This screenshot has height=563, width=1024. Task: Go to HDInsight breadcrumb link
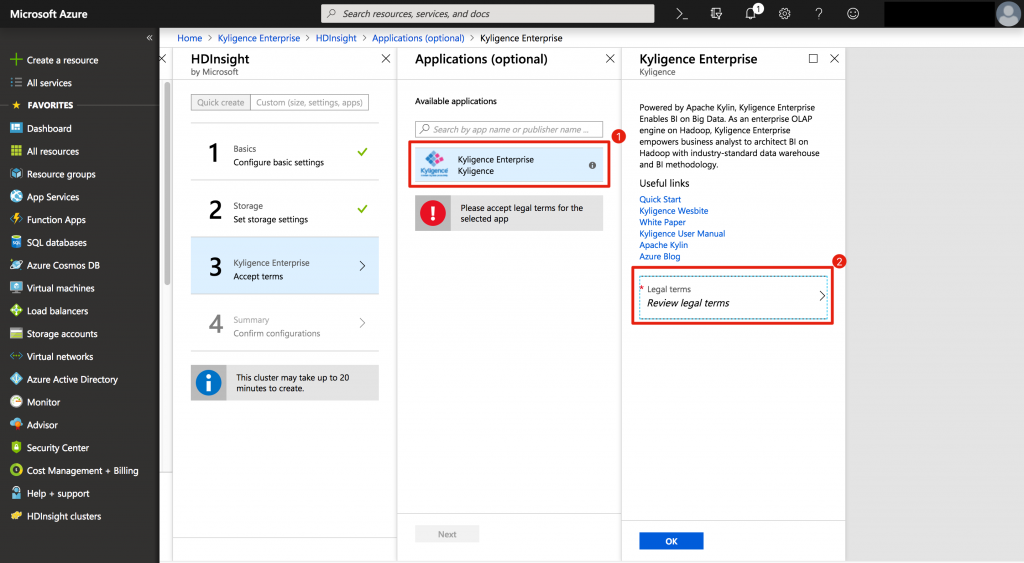[336, 38]
